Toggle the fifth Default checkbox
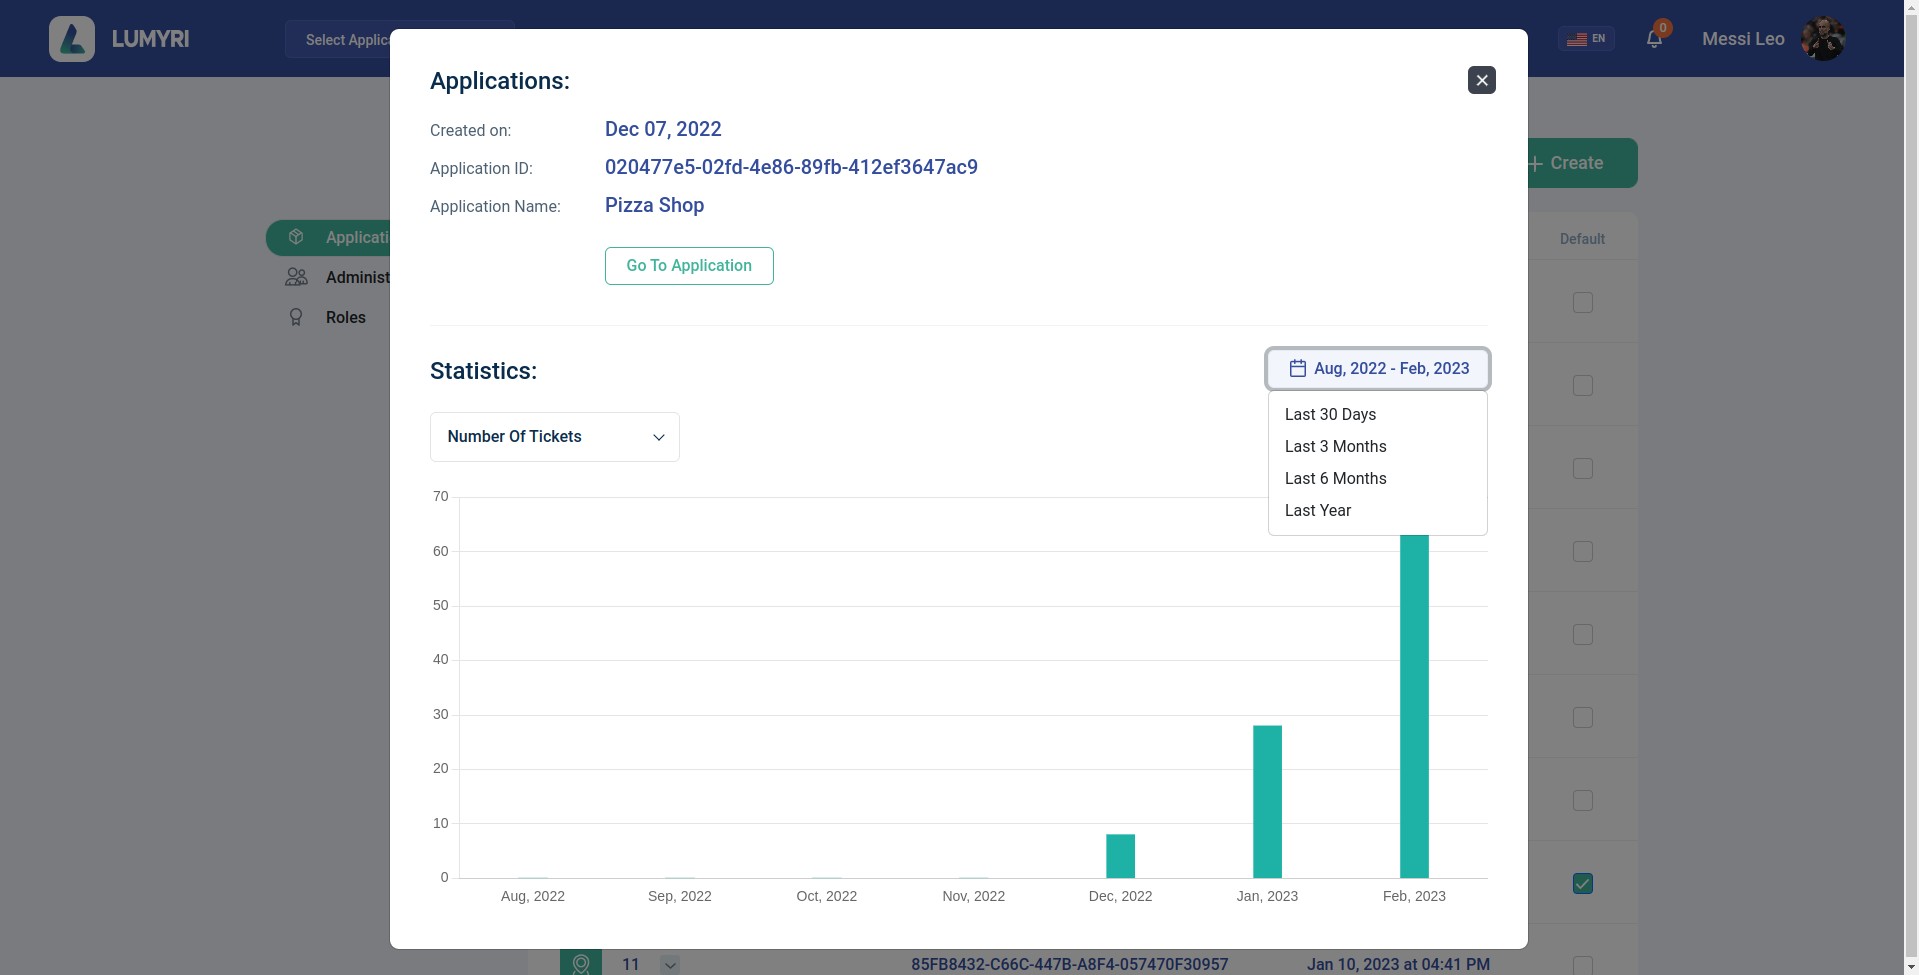Screen dimensions: 1919x975 coord(1582,635)
